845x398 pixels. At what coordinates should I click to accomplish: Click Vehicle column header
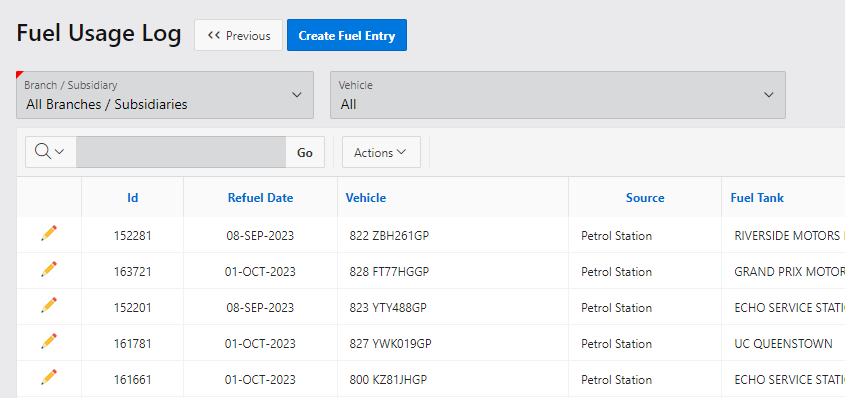click(x=366, y=198)
